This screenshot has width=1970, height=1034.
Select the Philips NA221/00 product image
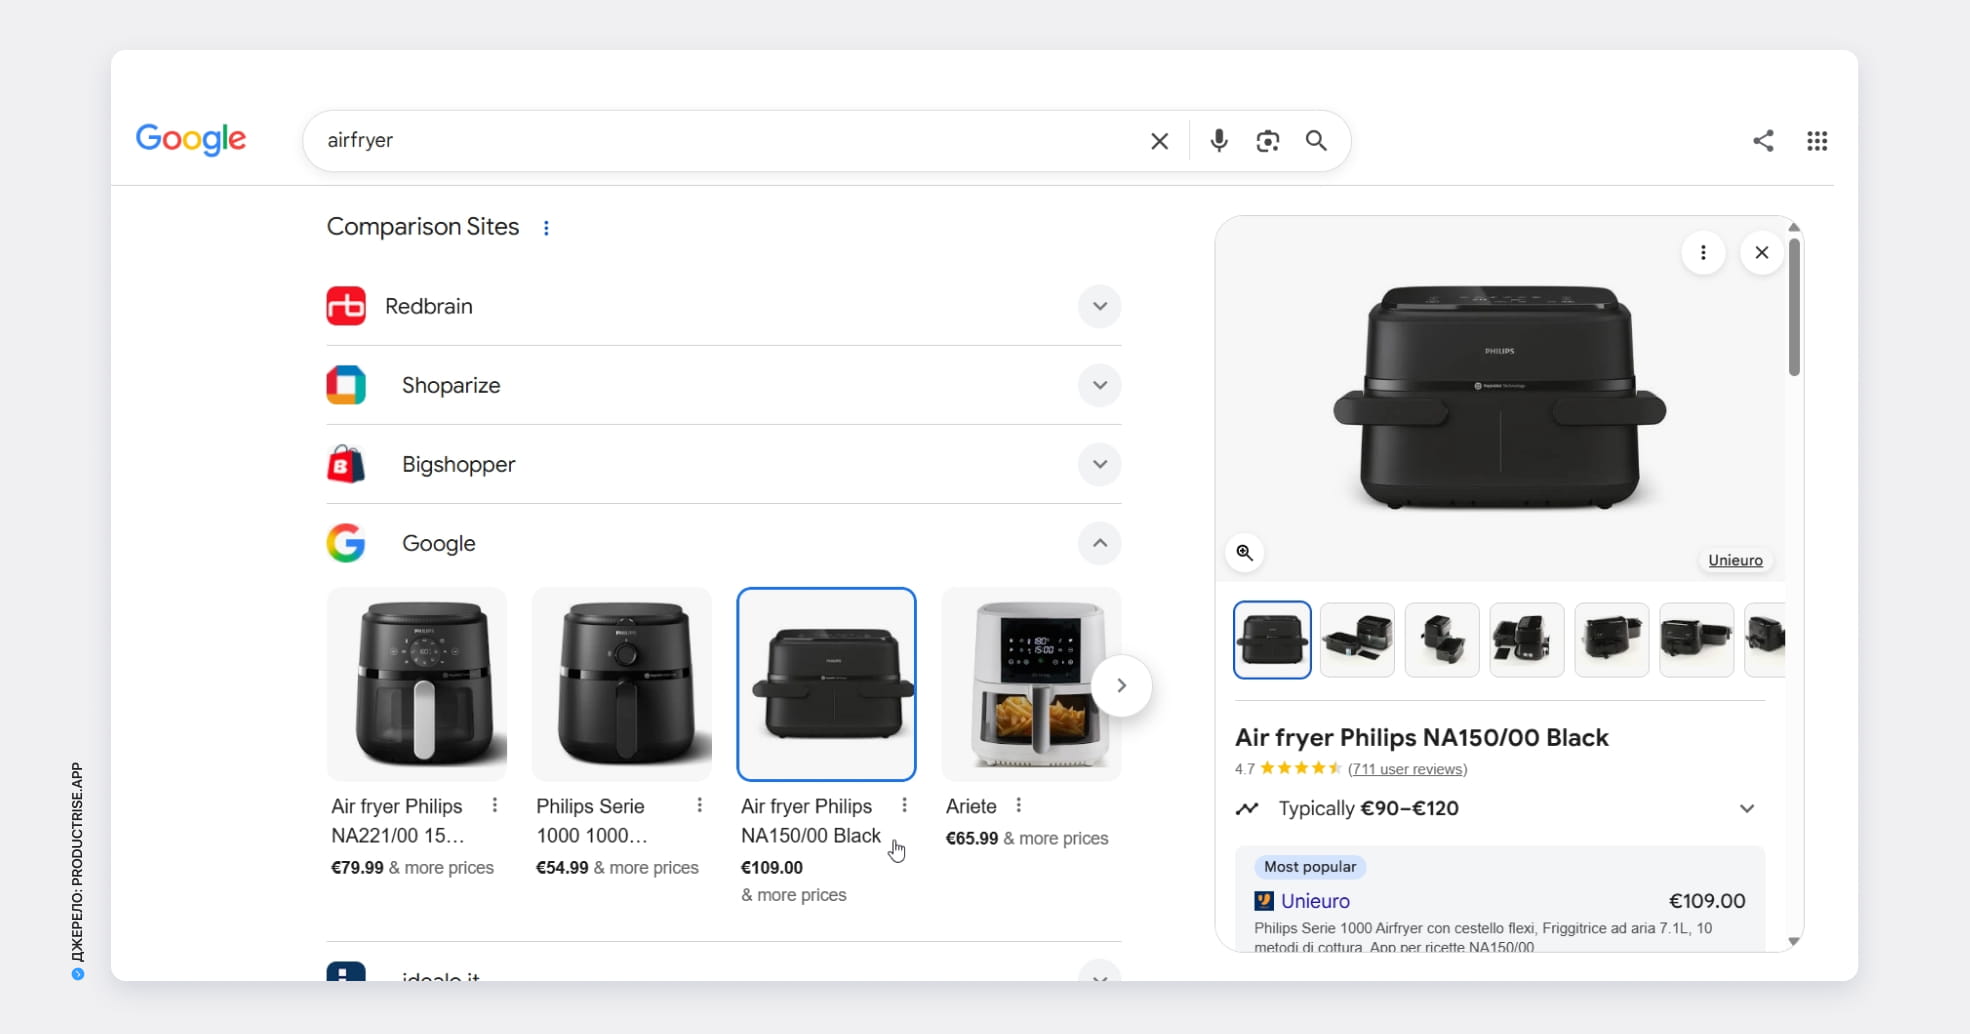(x=417, y=684)
